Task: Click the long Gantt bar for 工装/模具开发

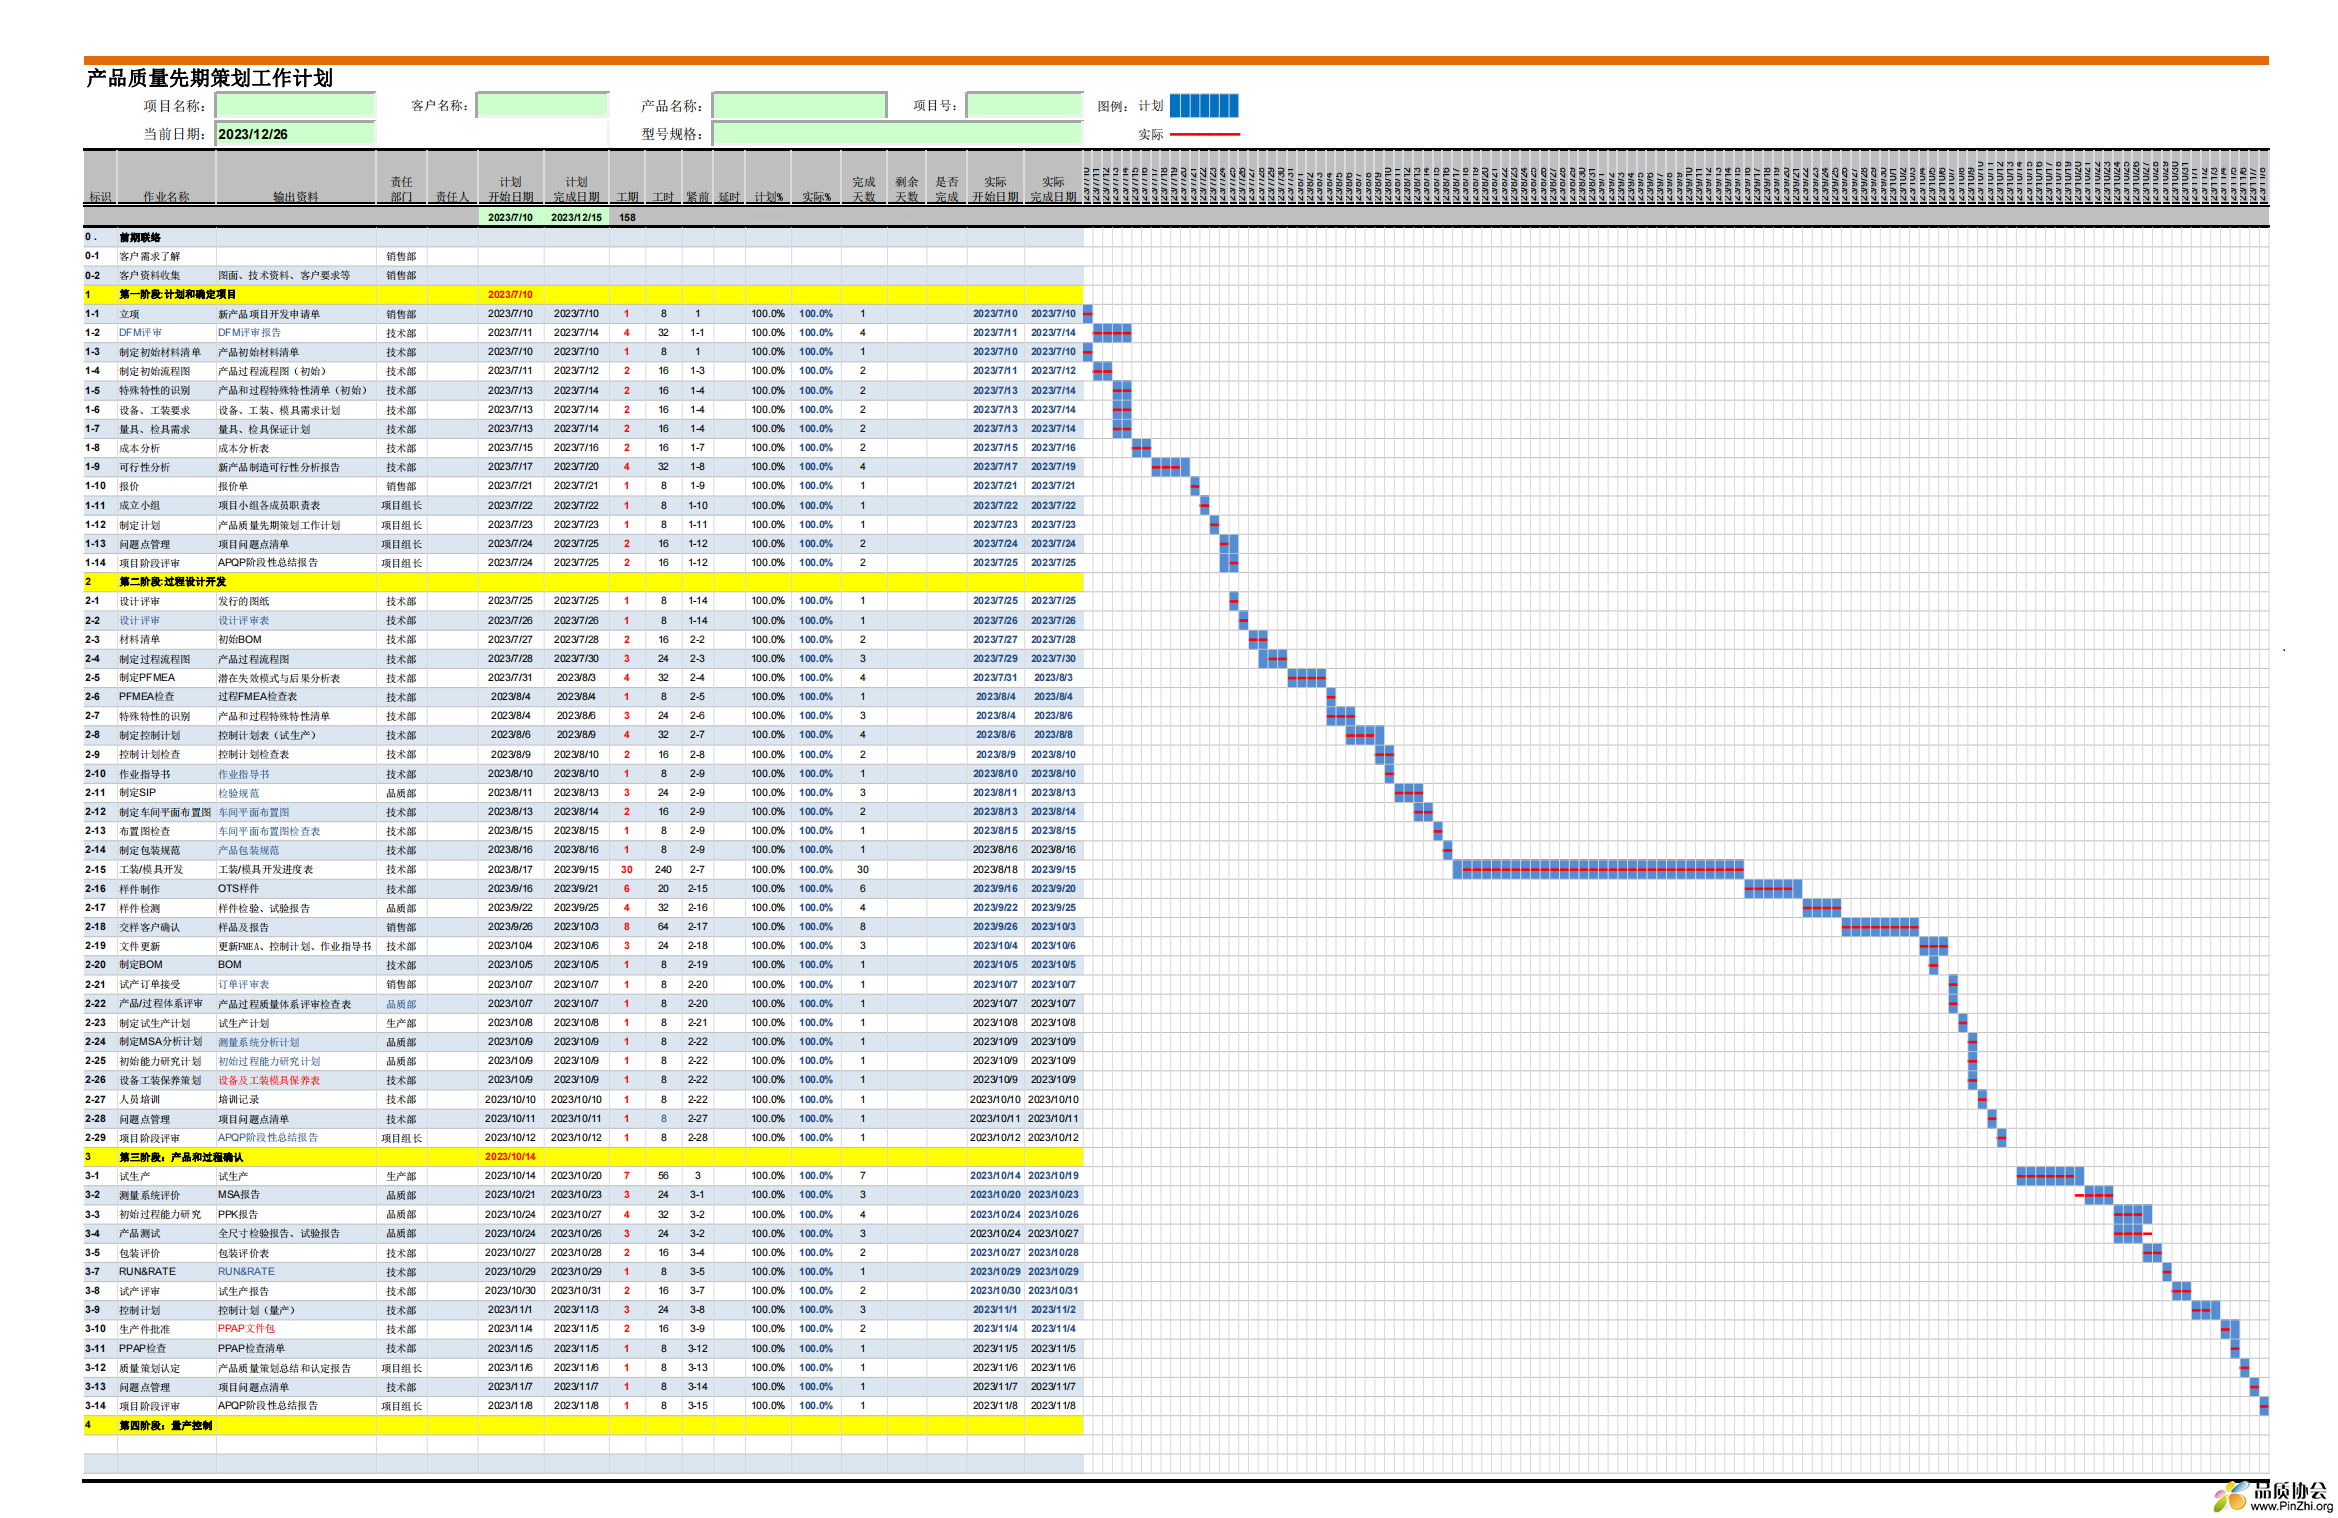Action: pyautogui.click(x=1598, y=870)
